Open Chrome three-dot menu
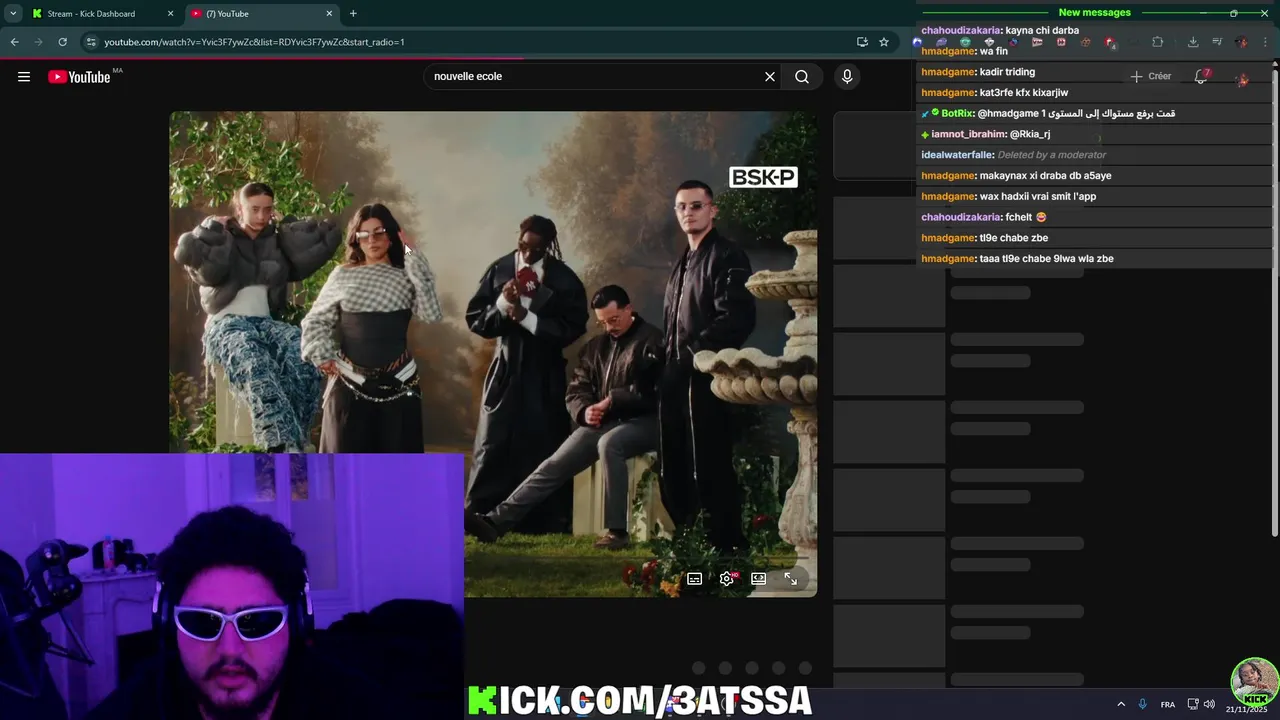The image size is (1280, 720). (x=1267, y=42)
